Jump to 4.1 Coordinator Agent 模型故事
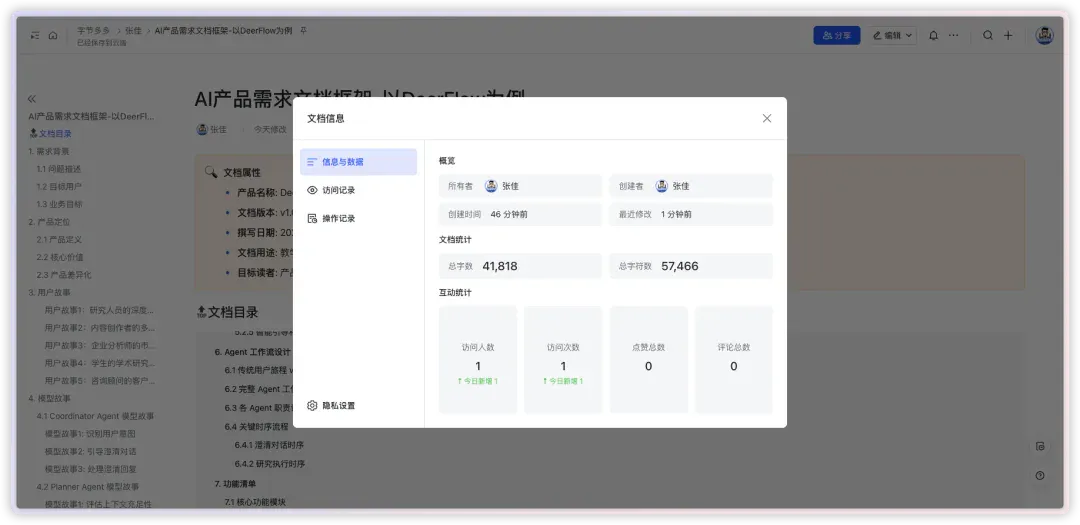The image size is (1080, 525). tap(95, 416)
